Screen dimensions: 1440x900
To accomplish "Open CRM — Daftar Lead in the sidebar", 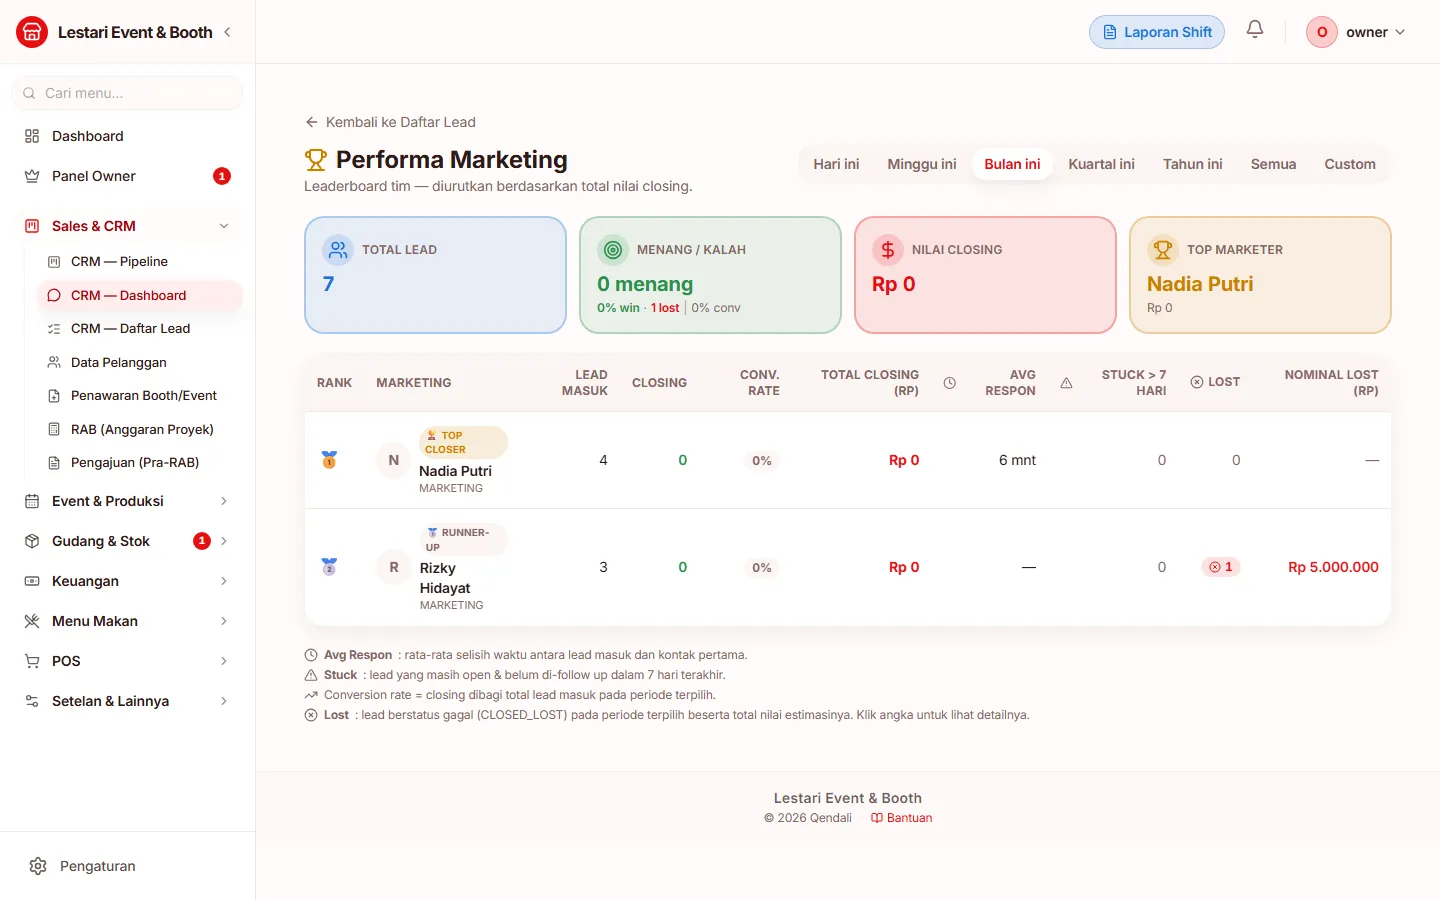I will tap(140, 328).
